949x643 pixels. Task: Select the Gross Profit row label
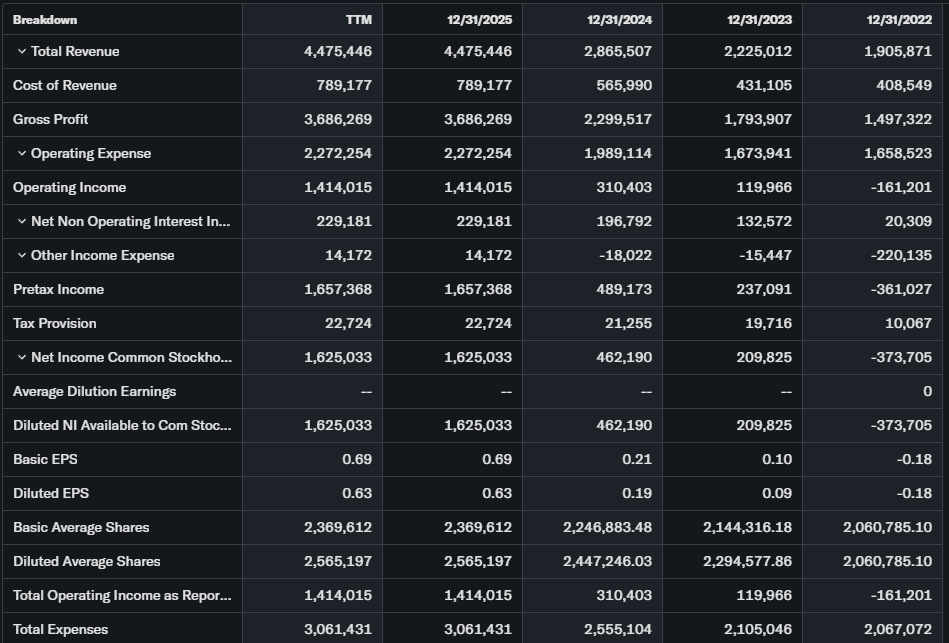click(x=50, y=119)
